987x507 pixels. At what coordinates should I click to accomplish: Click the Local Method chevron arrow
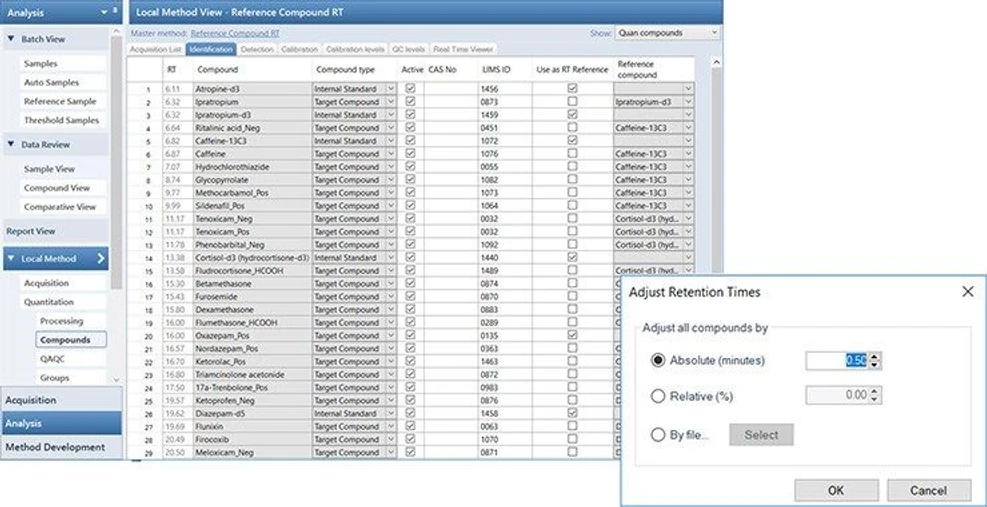pos(101,258)
